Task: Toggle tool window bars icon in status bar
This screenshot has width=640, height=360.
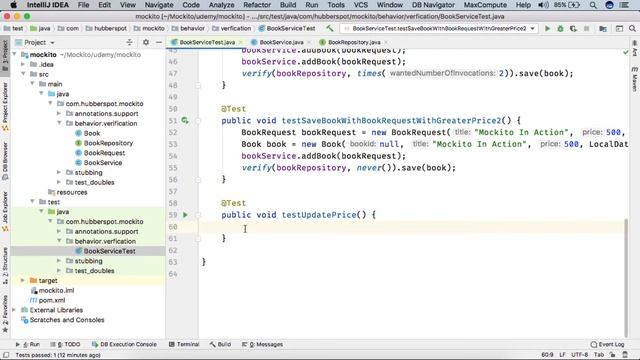Action: [x=6, y=355]
